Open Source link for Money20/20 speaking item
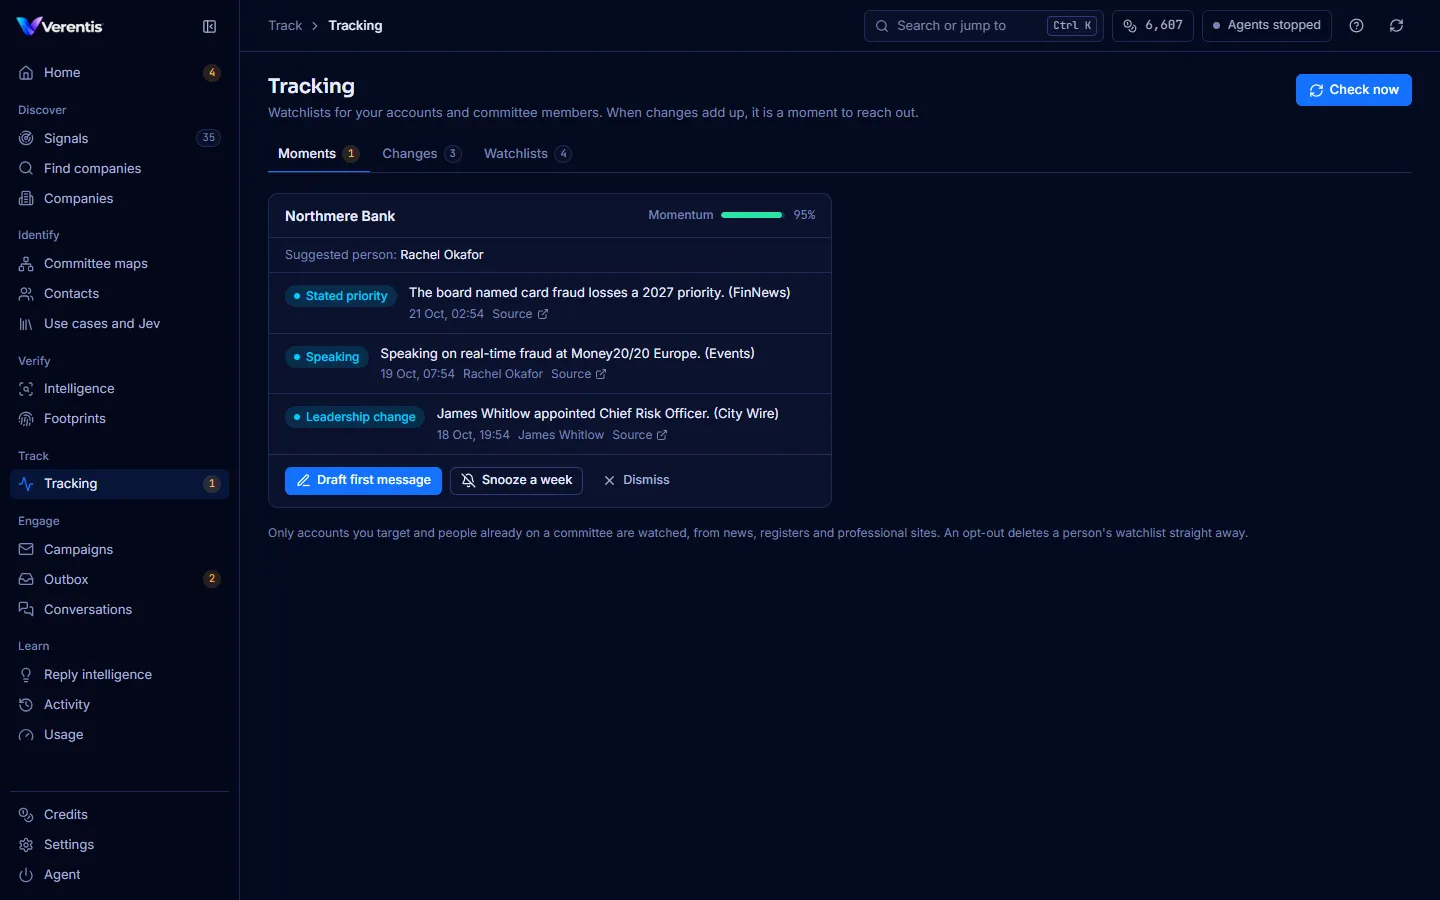 pyautogui.click(x=579, y=374)
